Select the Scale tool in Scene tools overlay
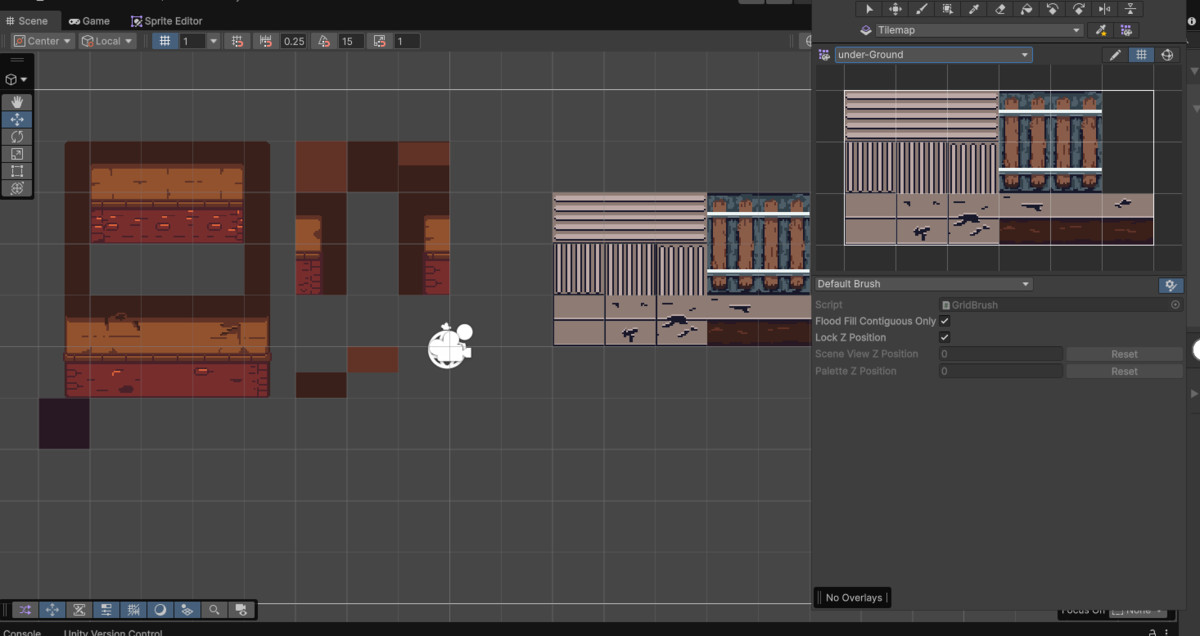The image size is (1200, 636). [17, 154]
